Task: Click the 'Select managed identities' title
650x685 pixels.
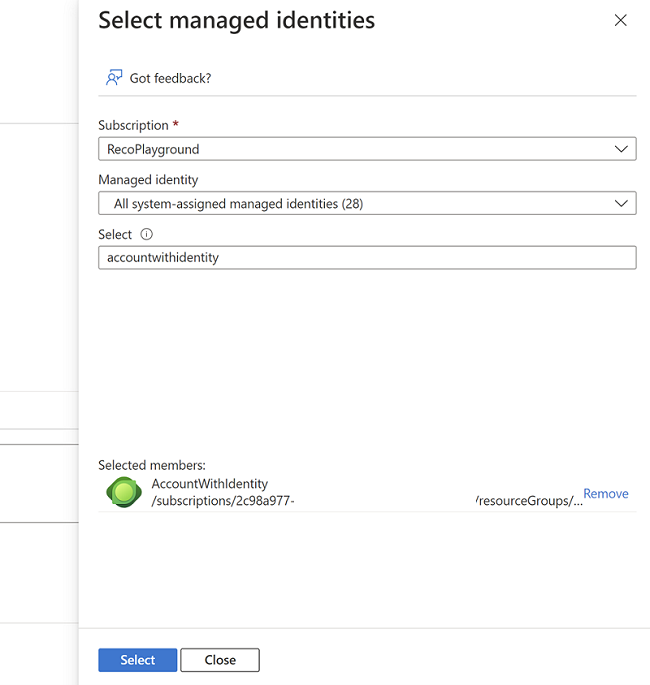Action: 237,20
